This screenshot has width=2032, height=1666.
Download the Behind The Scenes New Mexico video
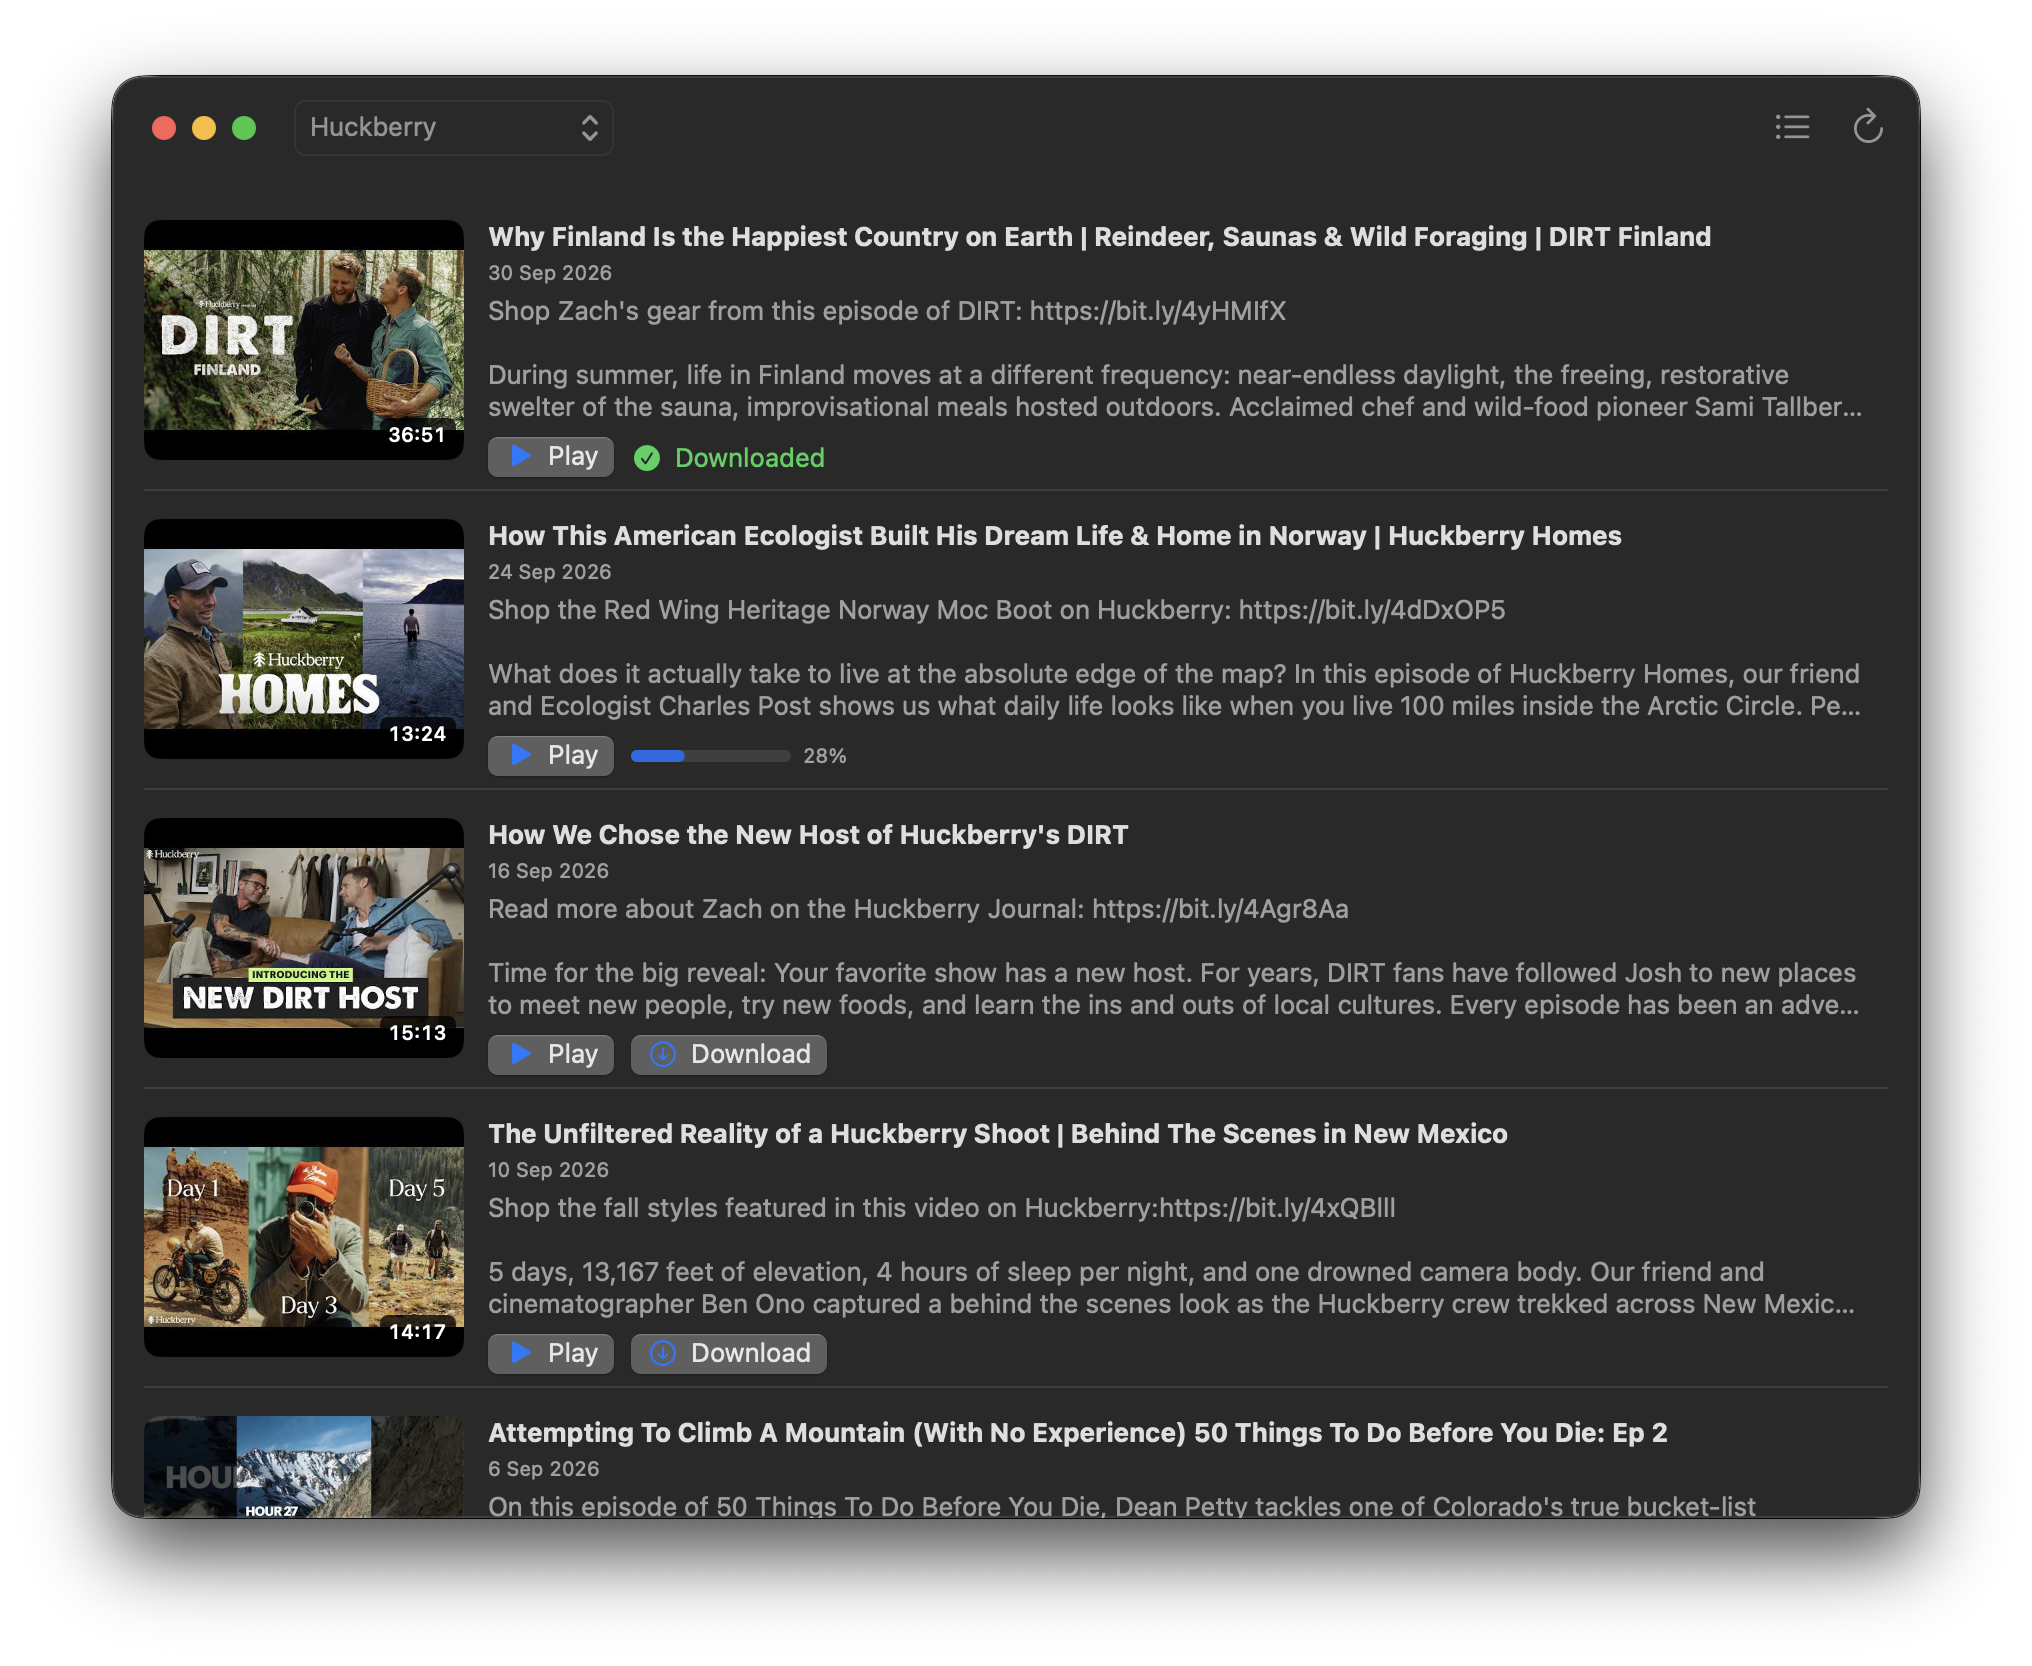728,1354
